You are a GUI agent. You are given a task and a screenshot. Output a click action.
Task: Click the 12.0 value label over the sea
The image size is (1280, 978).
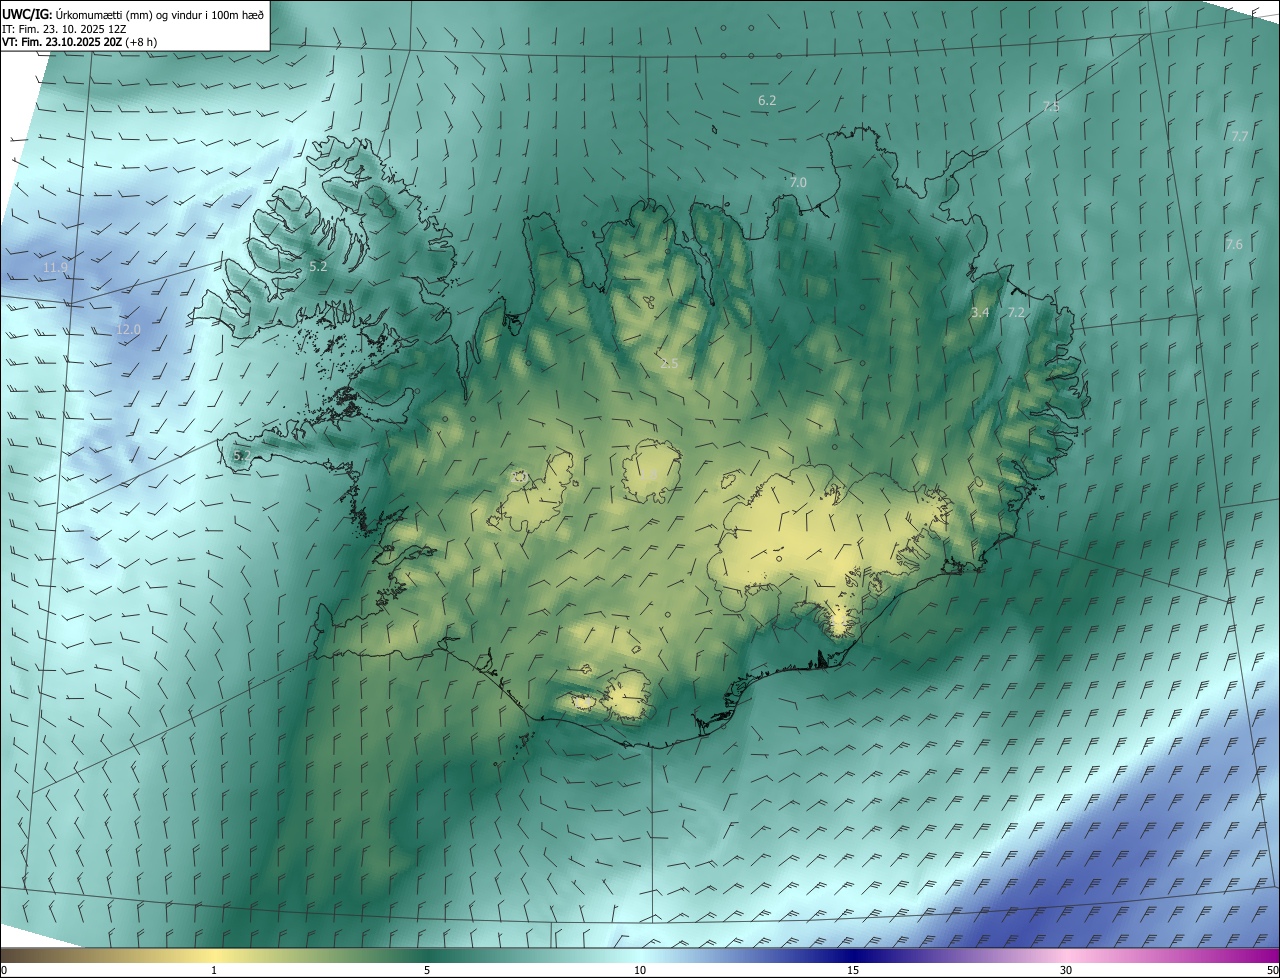pos(128,330)
